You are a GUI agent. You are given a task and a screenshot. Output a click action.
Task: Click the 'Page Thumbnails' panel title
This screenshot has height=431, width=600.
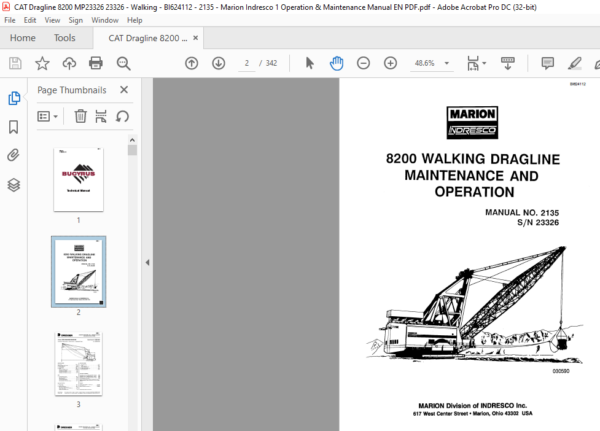point(72,90)
